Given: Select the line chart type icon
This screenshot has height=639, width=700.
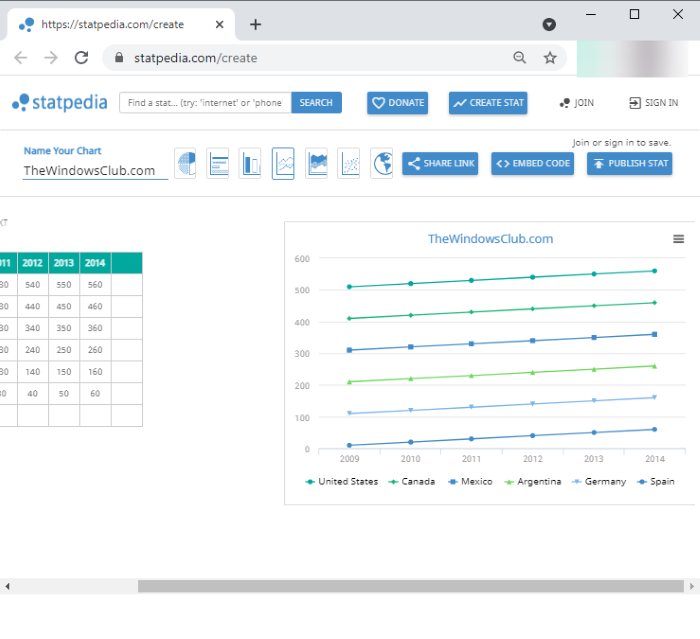Looking at the screenshot, I should point(283,163).
